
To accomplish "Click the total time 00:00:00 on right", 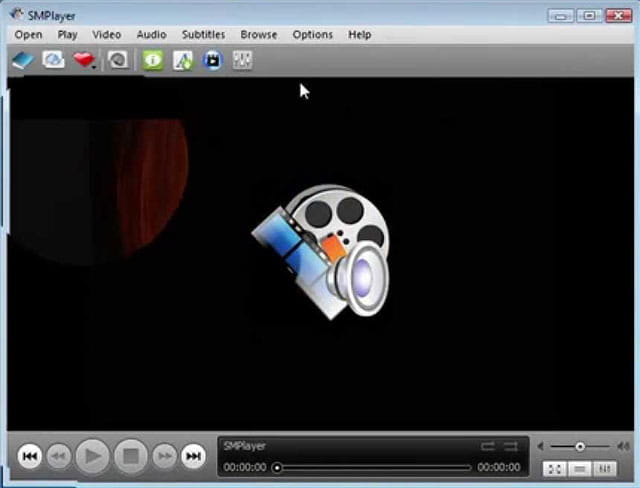I will pos(499,467).
